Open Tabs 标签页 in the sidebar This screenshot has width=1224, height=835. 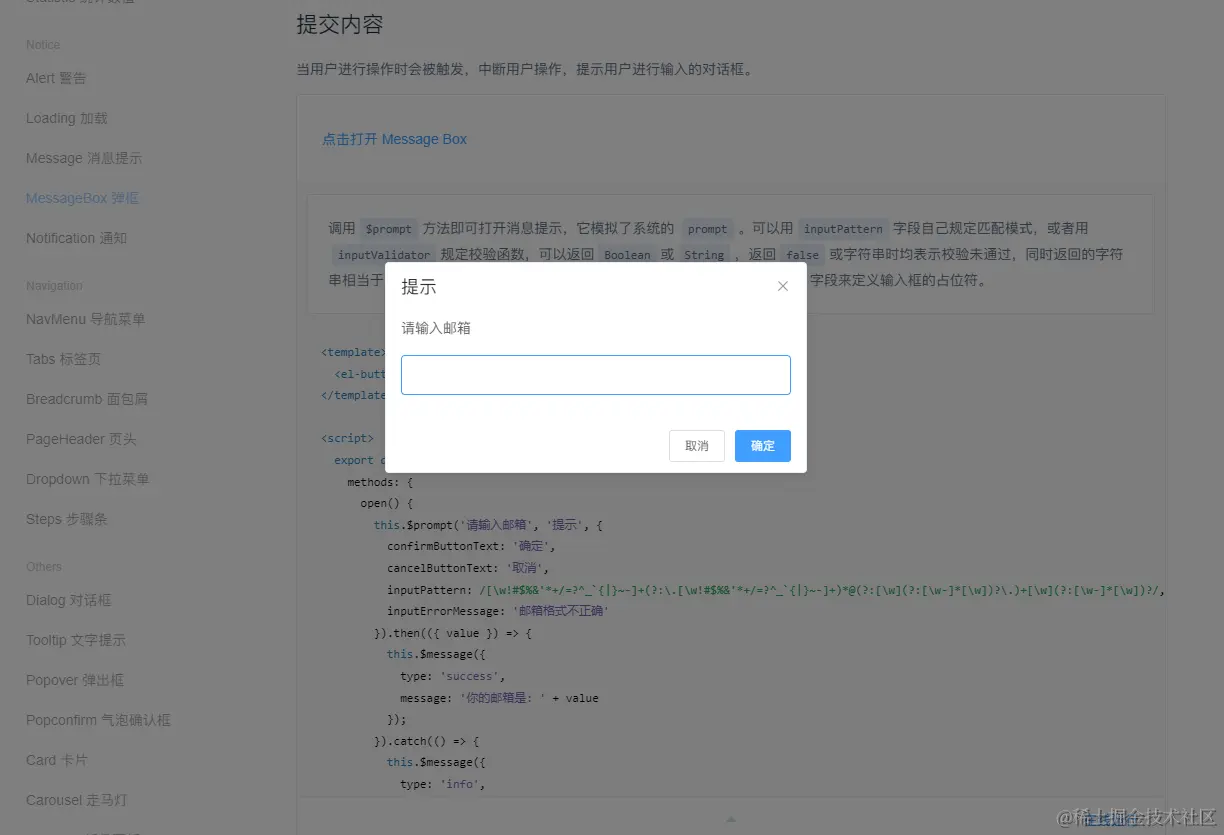tap(63, 359)
